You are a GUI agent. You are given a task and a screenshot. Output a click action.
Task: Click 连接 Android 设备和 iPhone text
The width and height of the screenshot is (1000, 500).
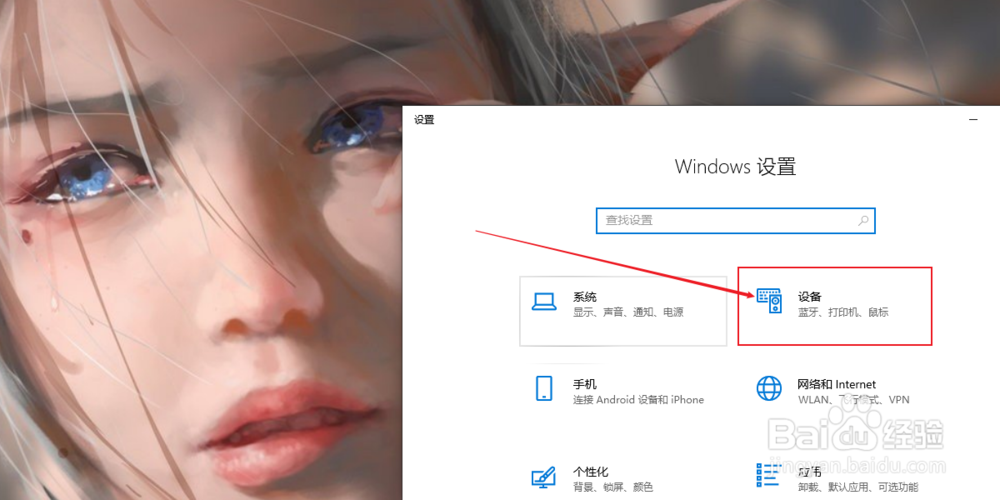point(638,400)
